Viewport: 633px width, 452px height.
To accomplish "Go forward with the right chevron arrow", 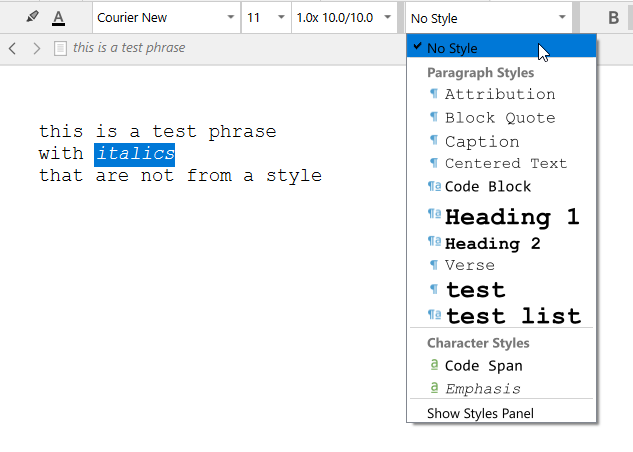I will pos(36,48).
